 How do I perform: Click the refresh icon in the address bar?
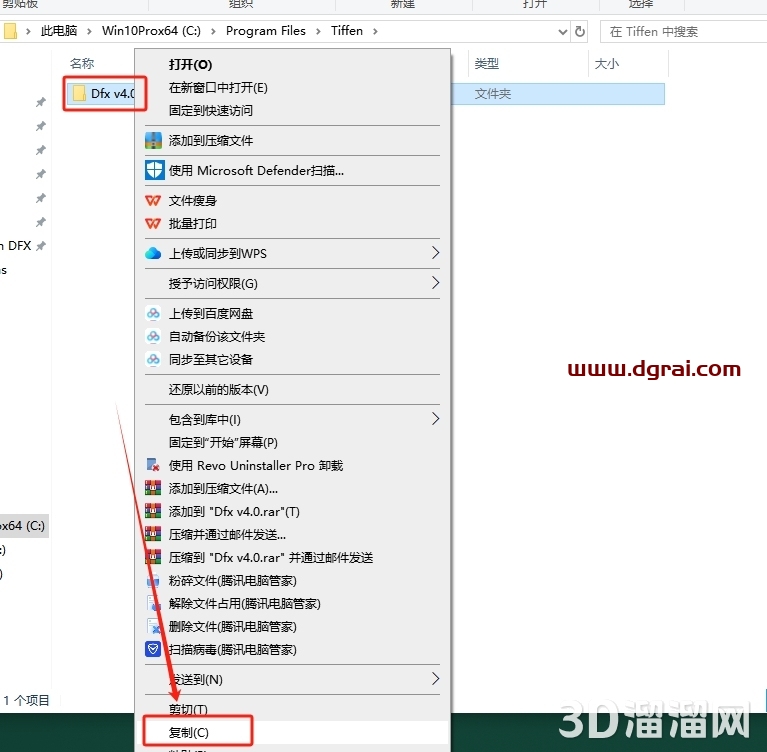(580, 31)
